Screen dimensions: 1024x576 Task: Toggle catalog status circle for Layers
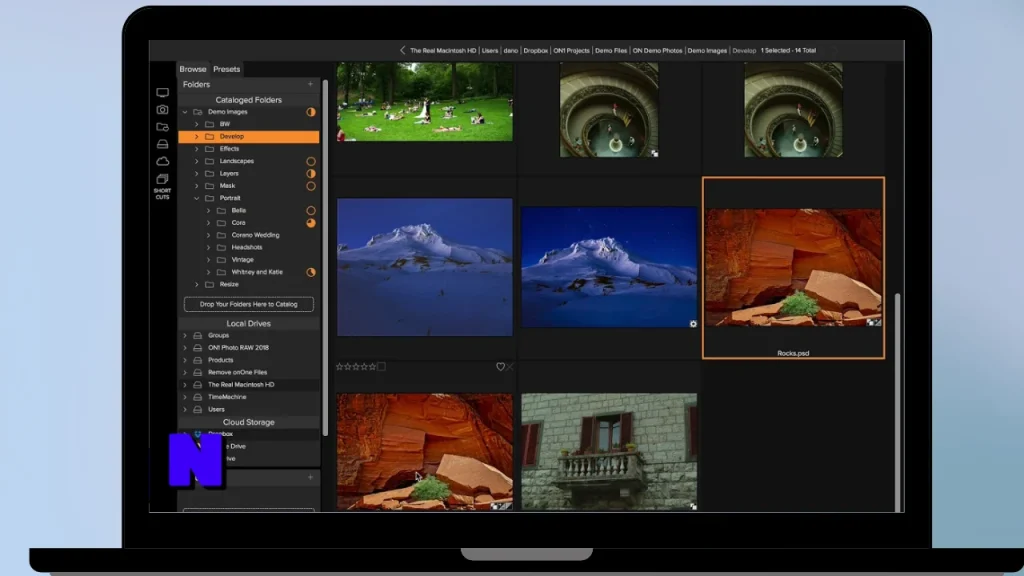click(311, 174)
